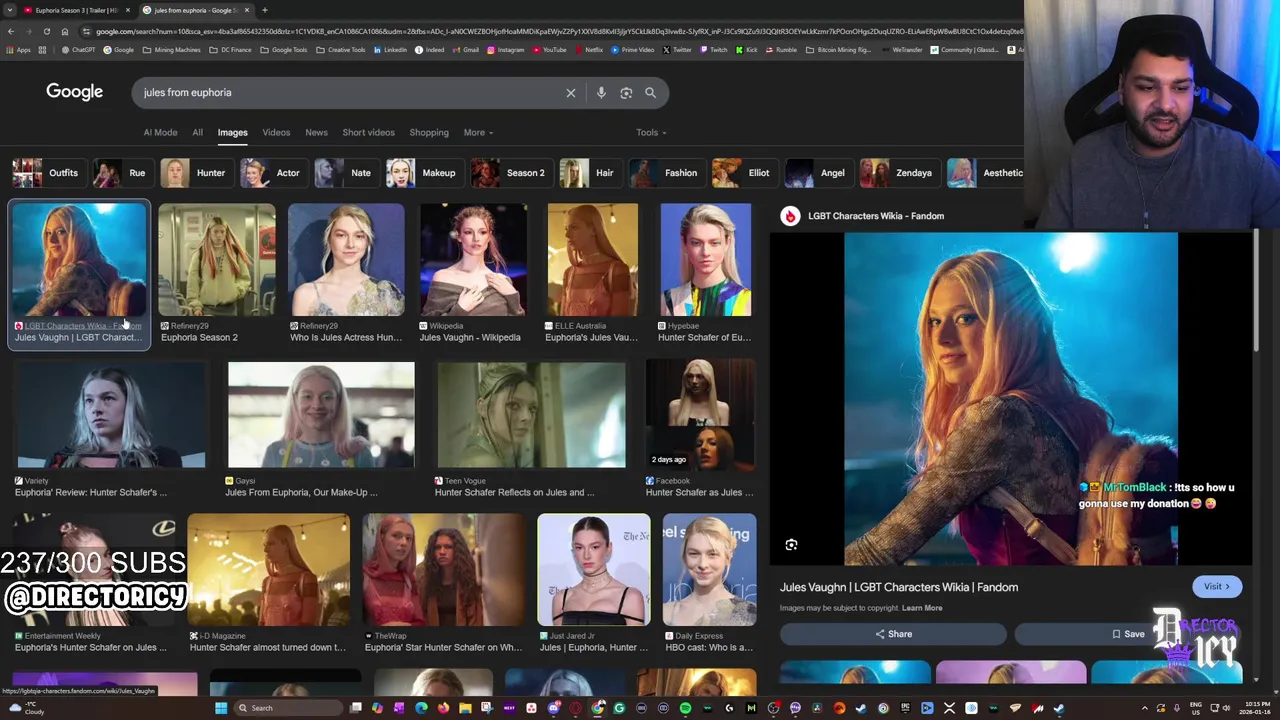Close the Euphoria Season 3 Trailer tab

click(x=127, y=10)
